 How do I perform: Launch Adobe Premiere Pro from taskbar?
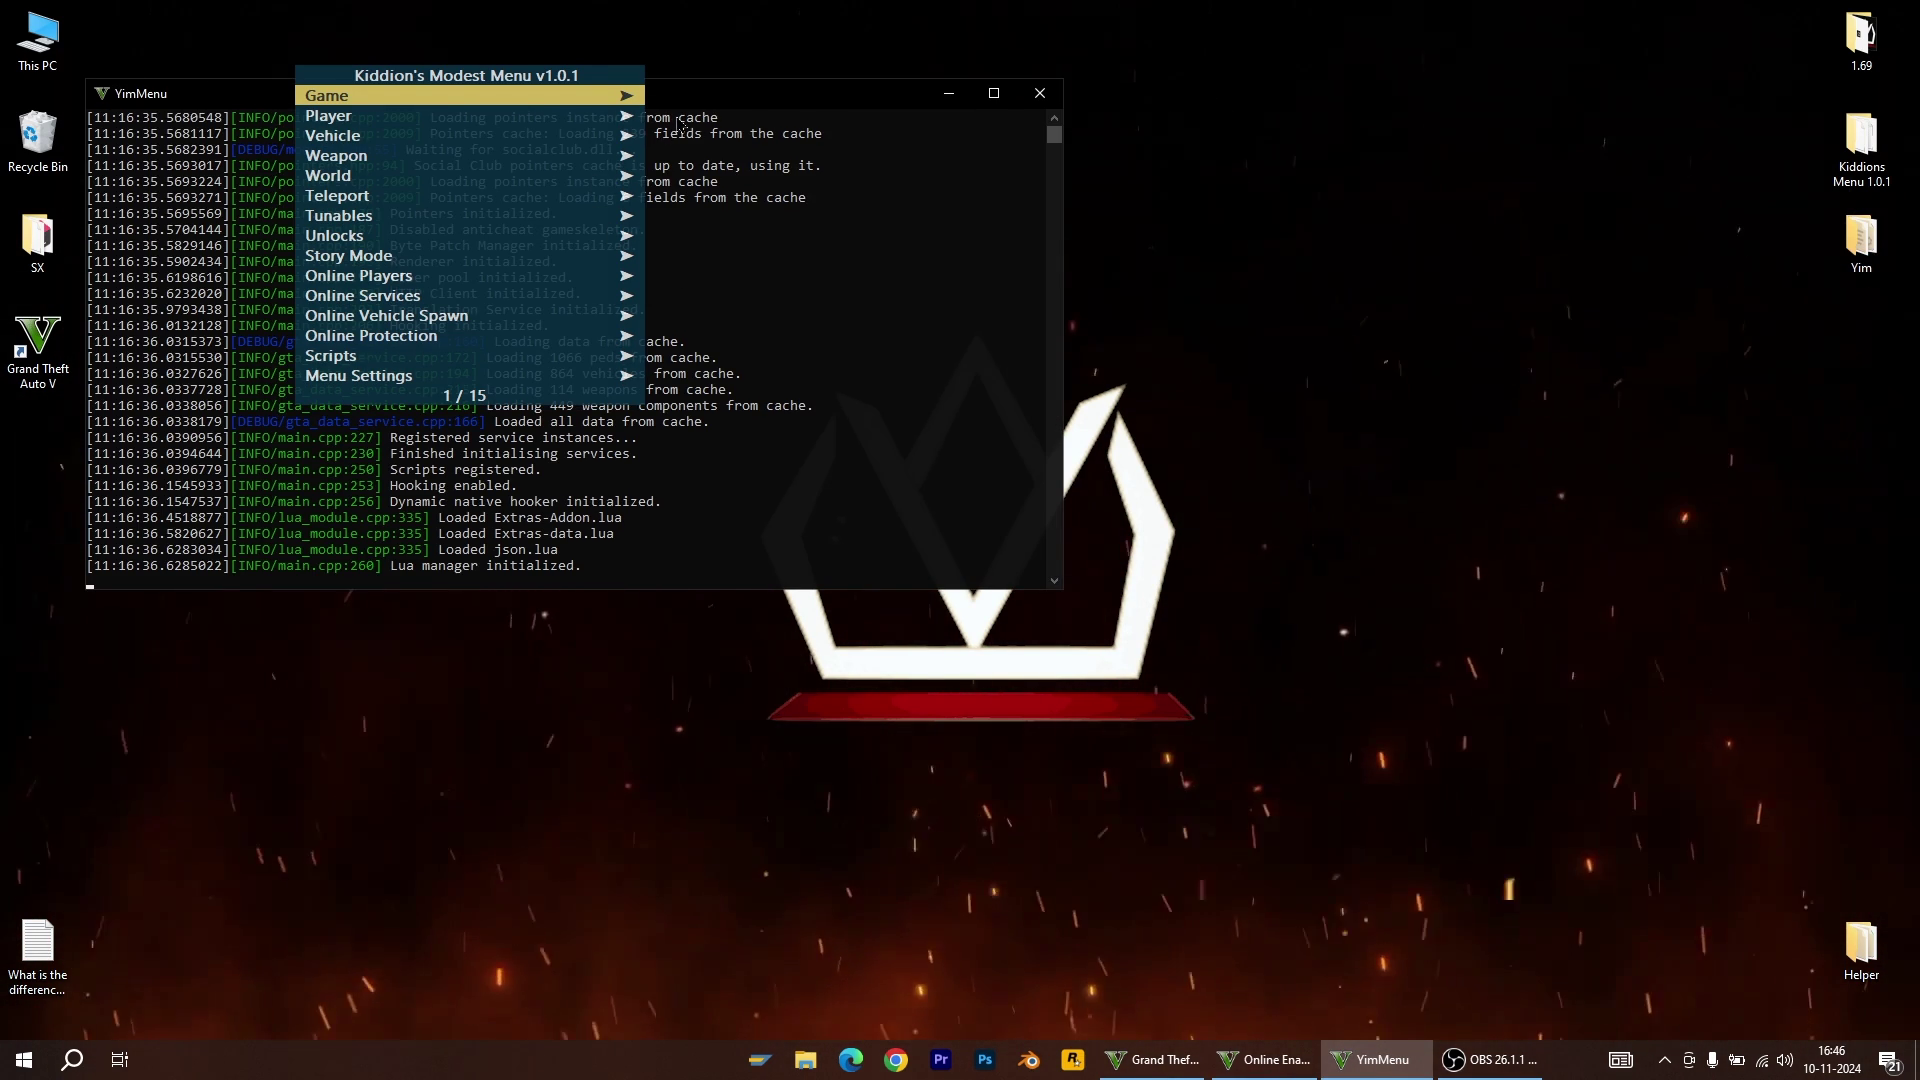[x=940, y=1060]
